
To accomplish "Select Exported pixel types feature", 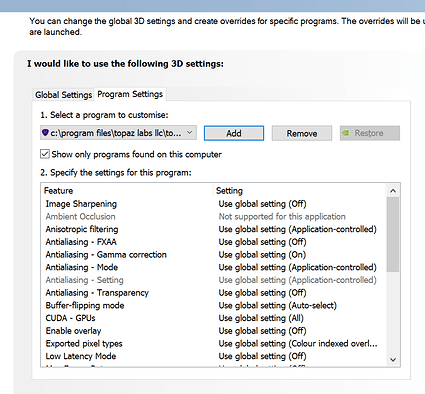I will coord(84,343).
